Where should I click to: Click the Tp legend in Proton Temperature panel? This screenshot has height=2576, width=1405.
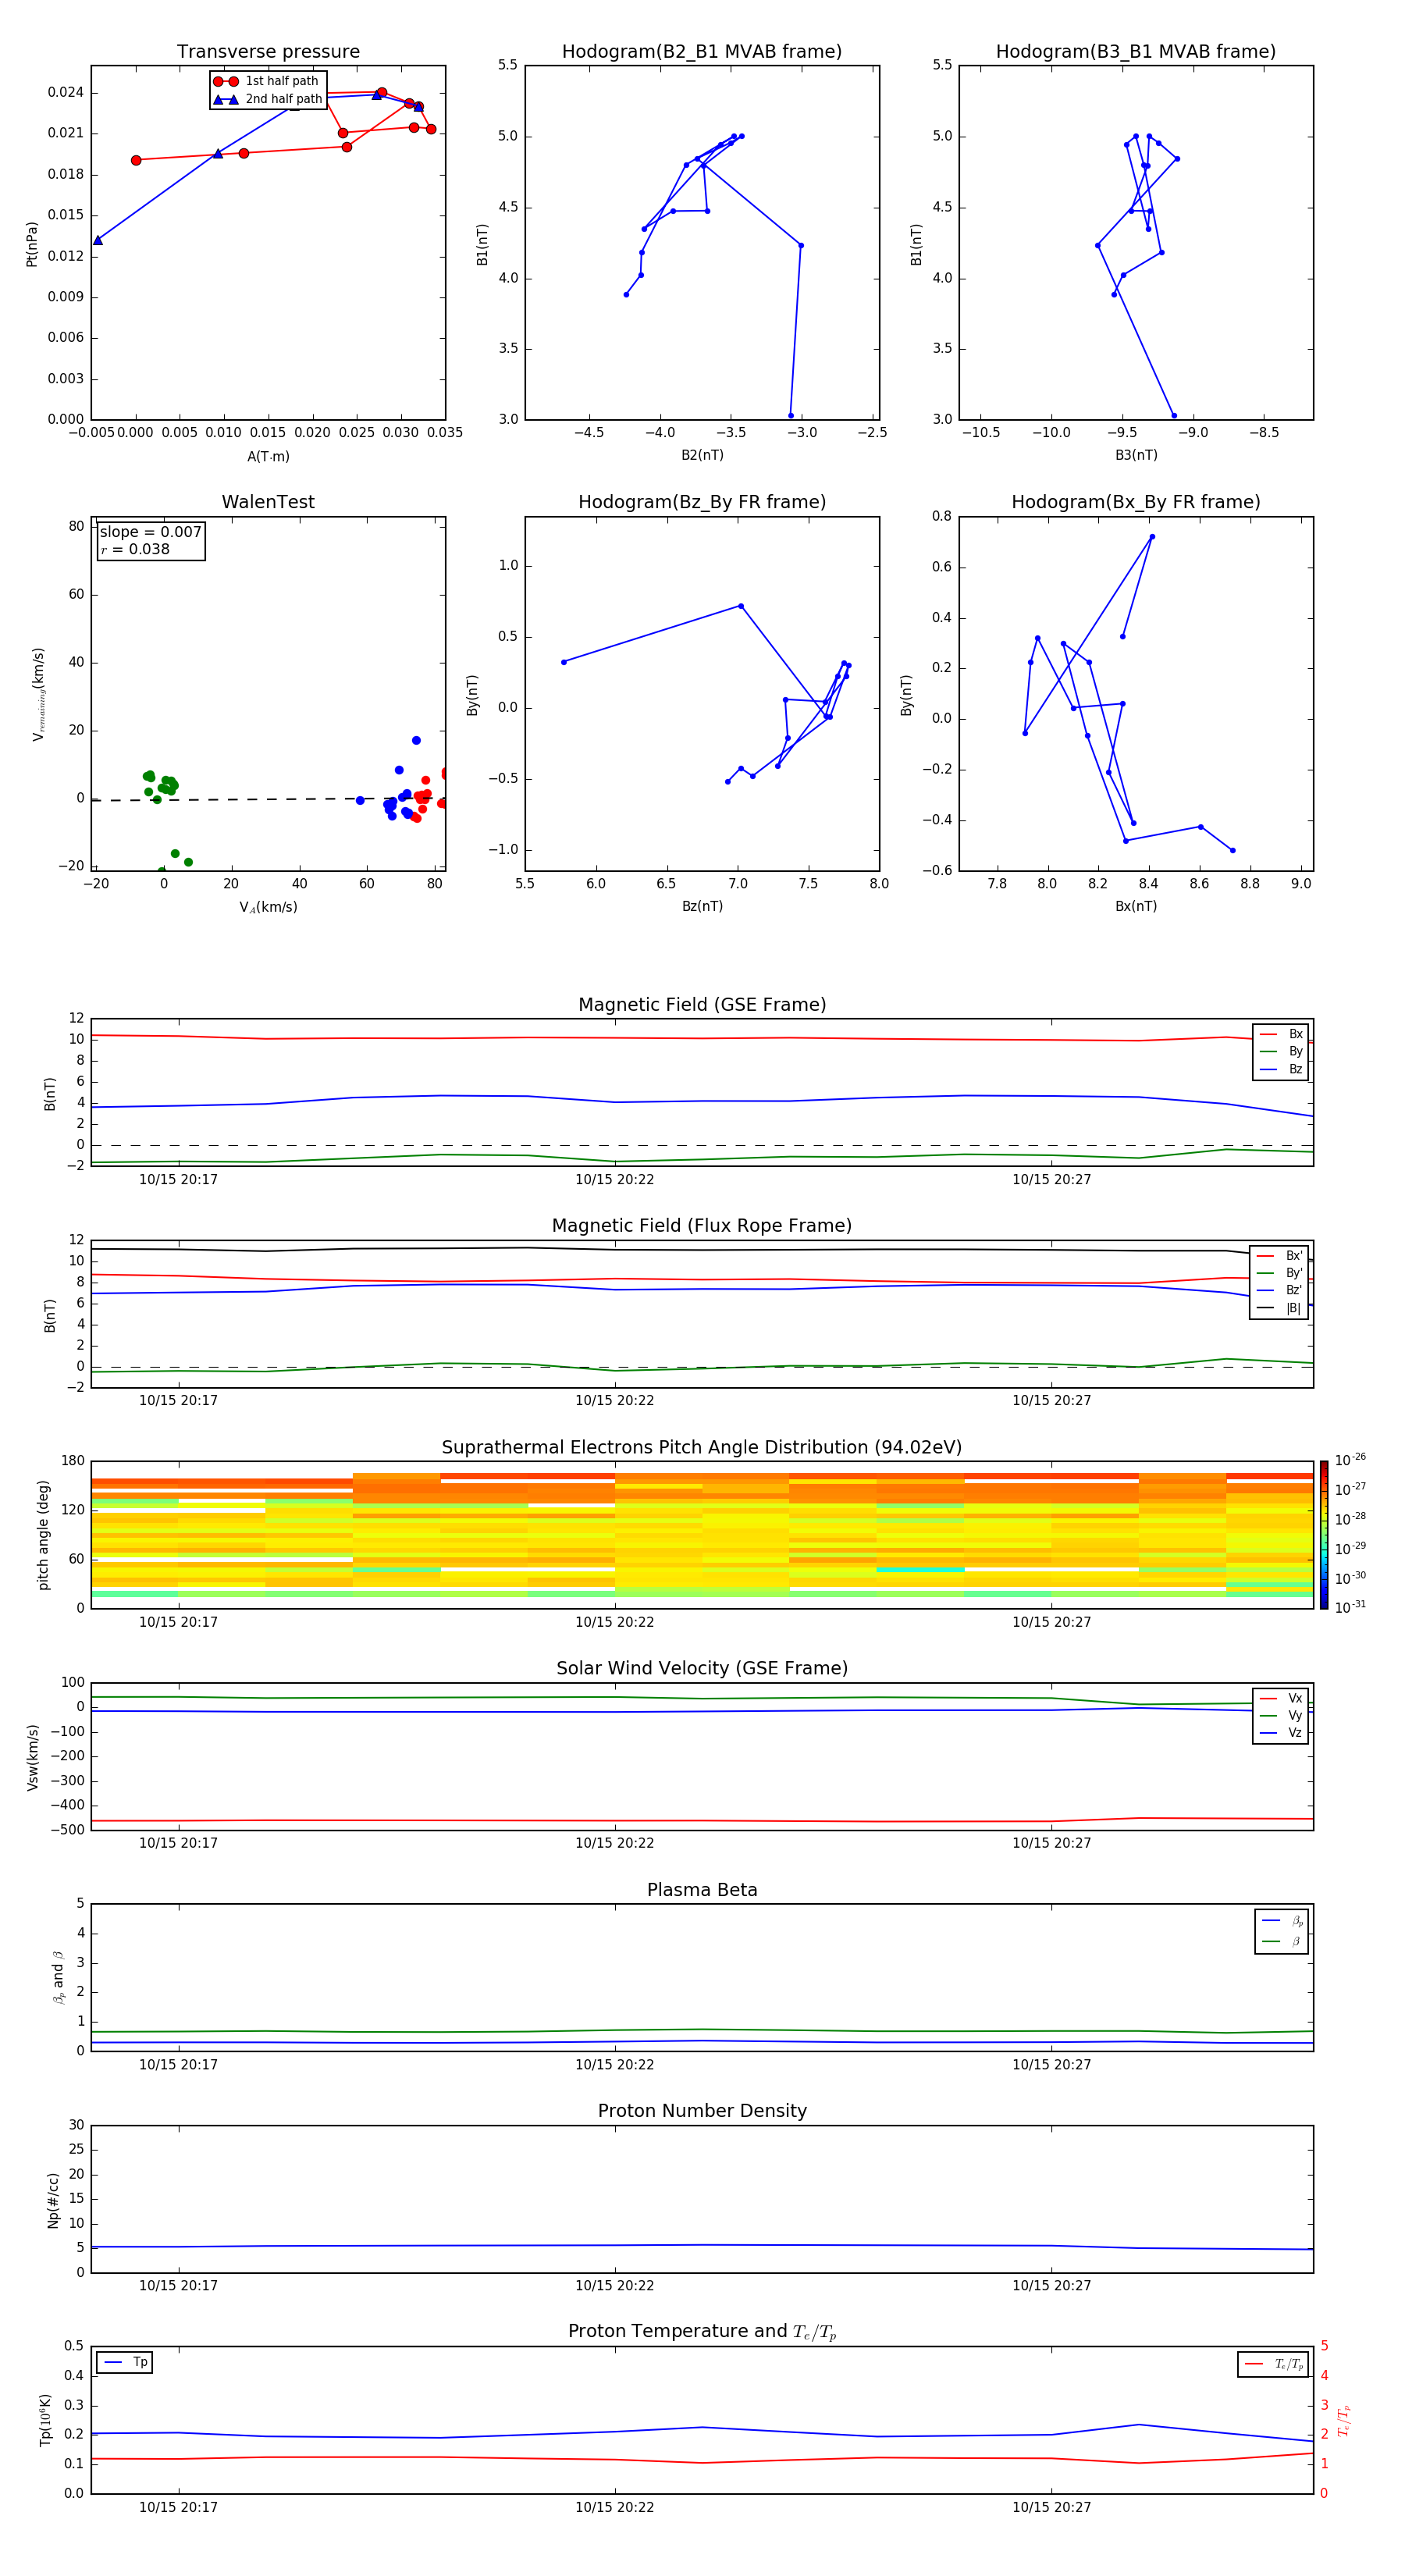coord(125,2362)
